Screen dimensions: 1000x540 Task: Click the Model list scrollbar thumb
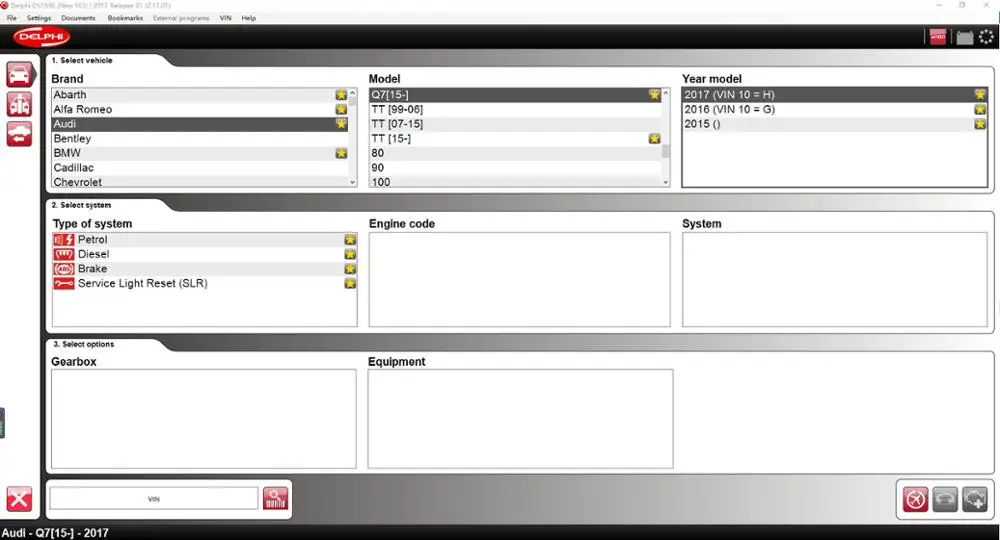pyautogui.click(x=666, y=151)
